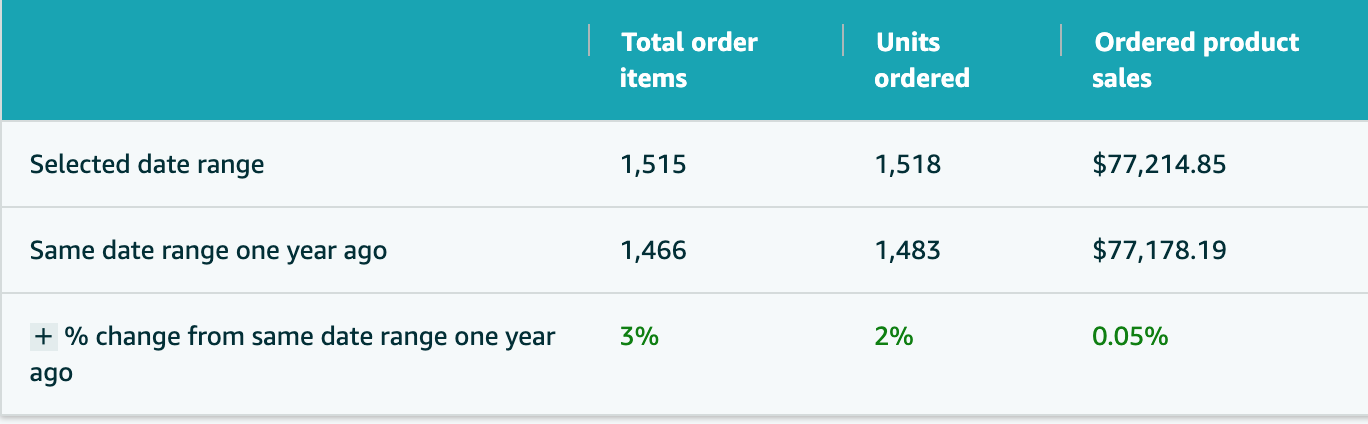1368x424 pixels.
Task: Click the green 3% change value
Action: pyautogui.click(x=639, y=337)
